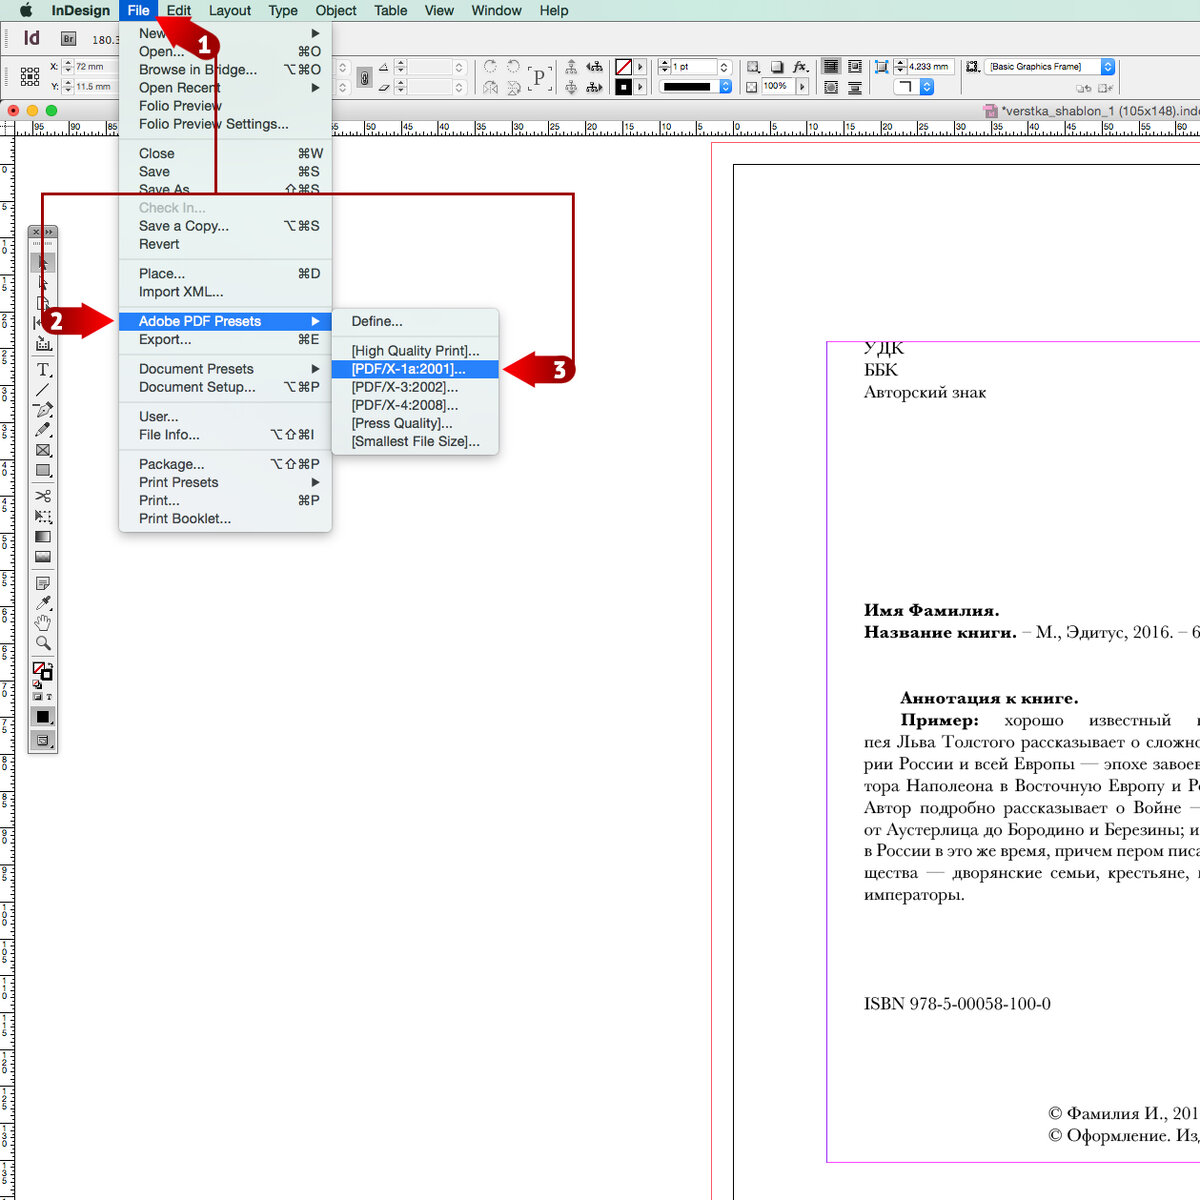The height and width of the screenshot is (1200, 1200).
Task: Select the Rectangle tool
Action: (43, 470)
